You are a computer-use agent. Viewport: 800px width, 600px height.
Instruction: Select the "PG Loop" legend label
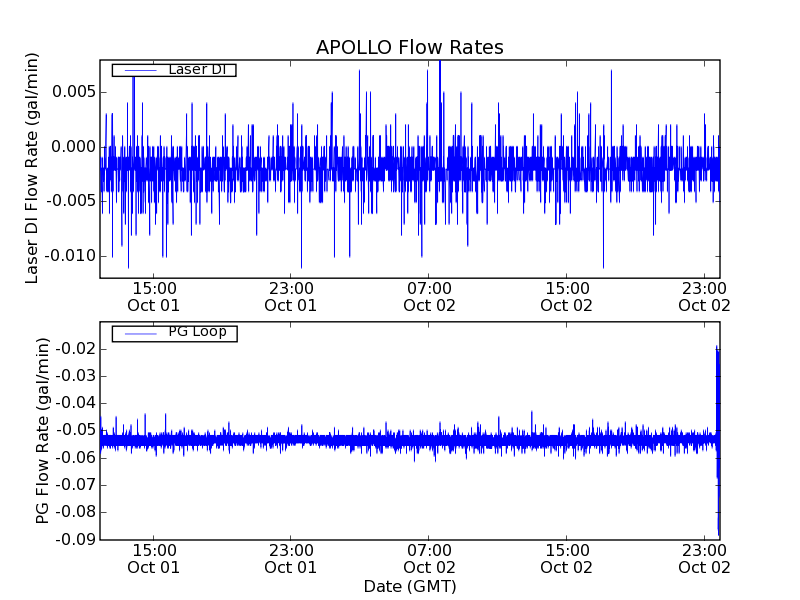(197, 332)
